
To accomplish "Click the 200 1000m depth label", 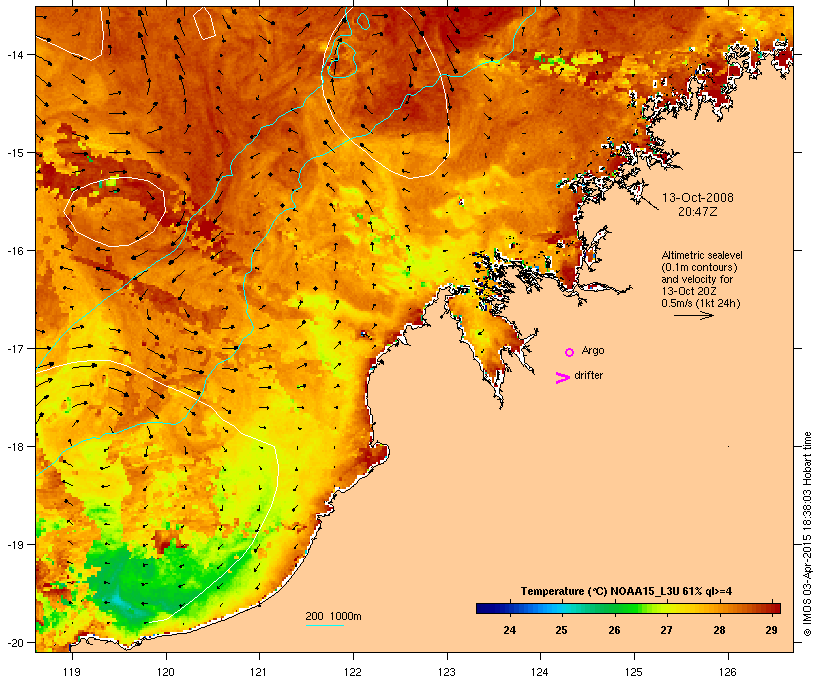I will point(333,616).
